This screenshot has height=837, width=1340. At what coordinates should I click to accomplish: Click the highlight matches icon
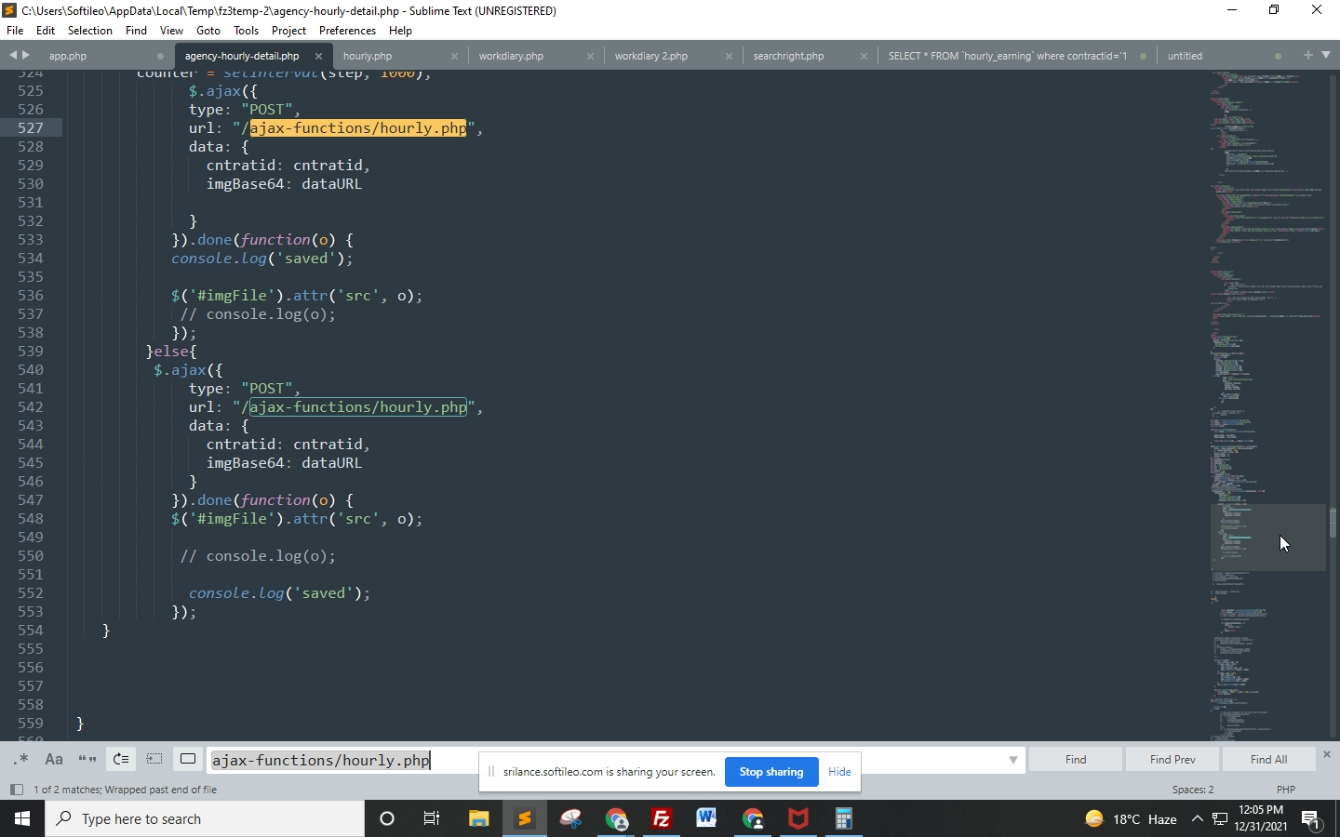pos(188,759)
